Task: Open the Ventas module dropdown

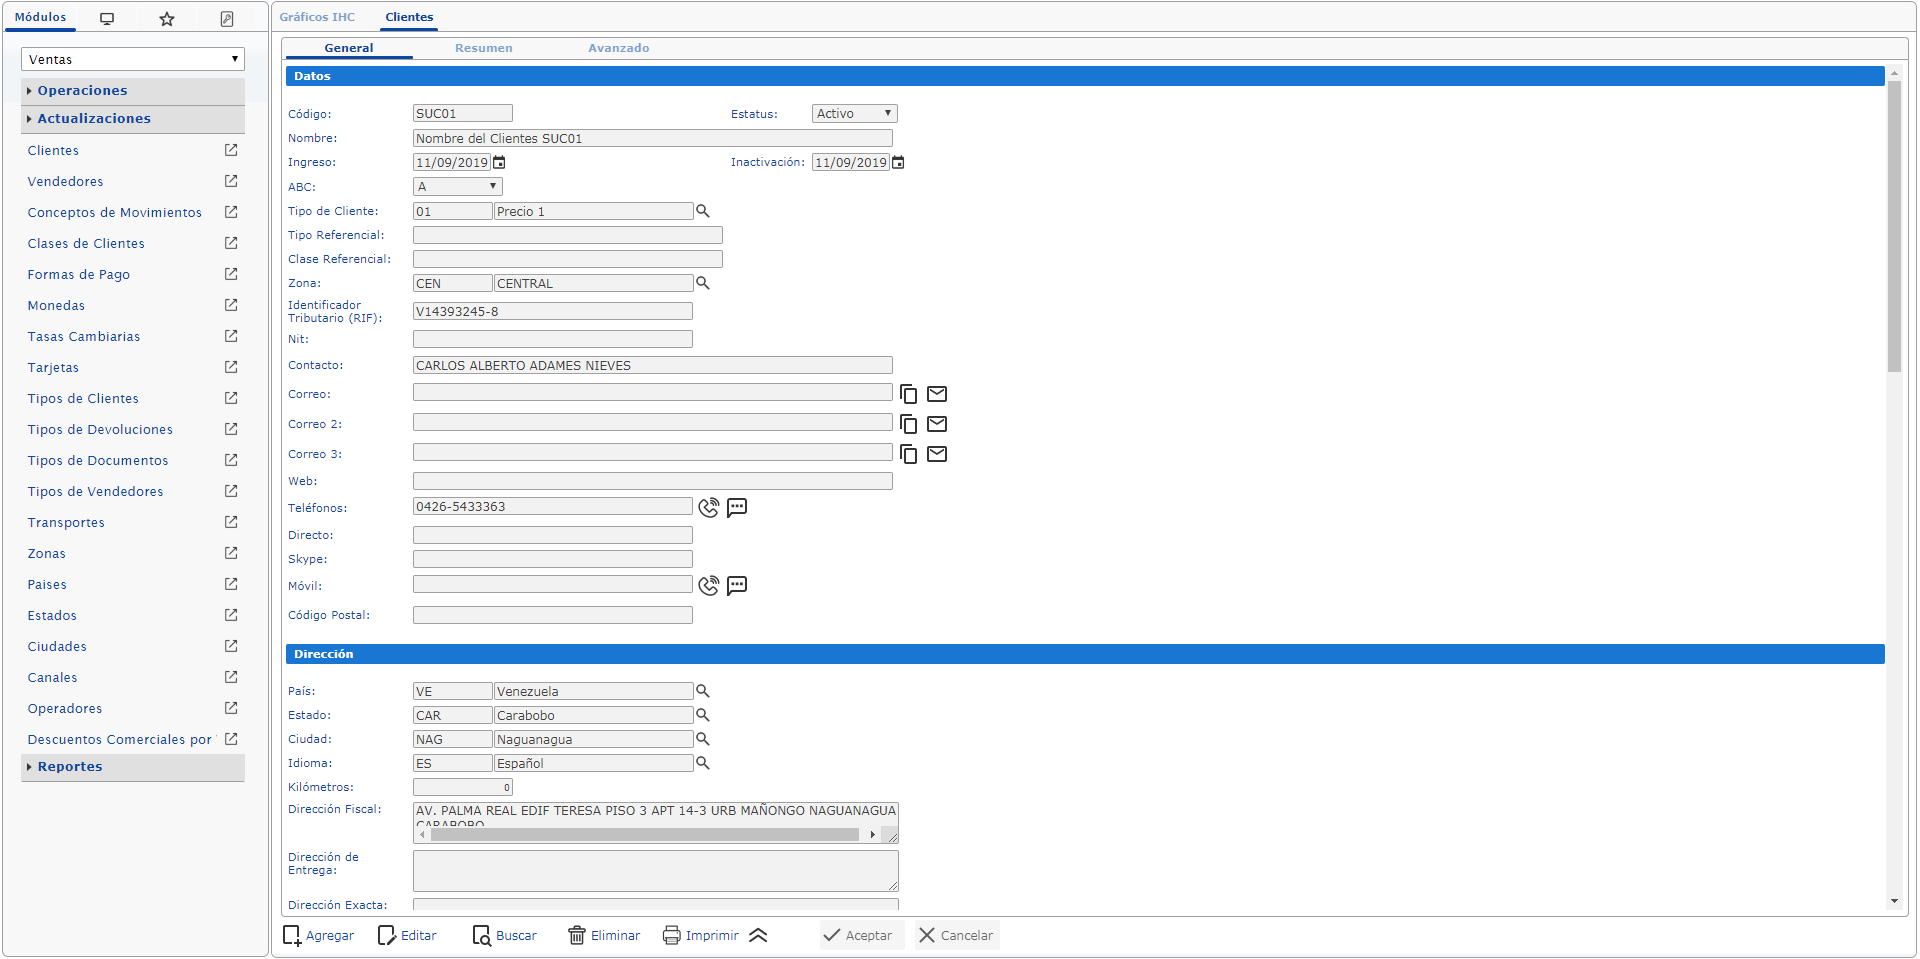Action: (132, 60)
